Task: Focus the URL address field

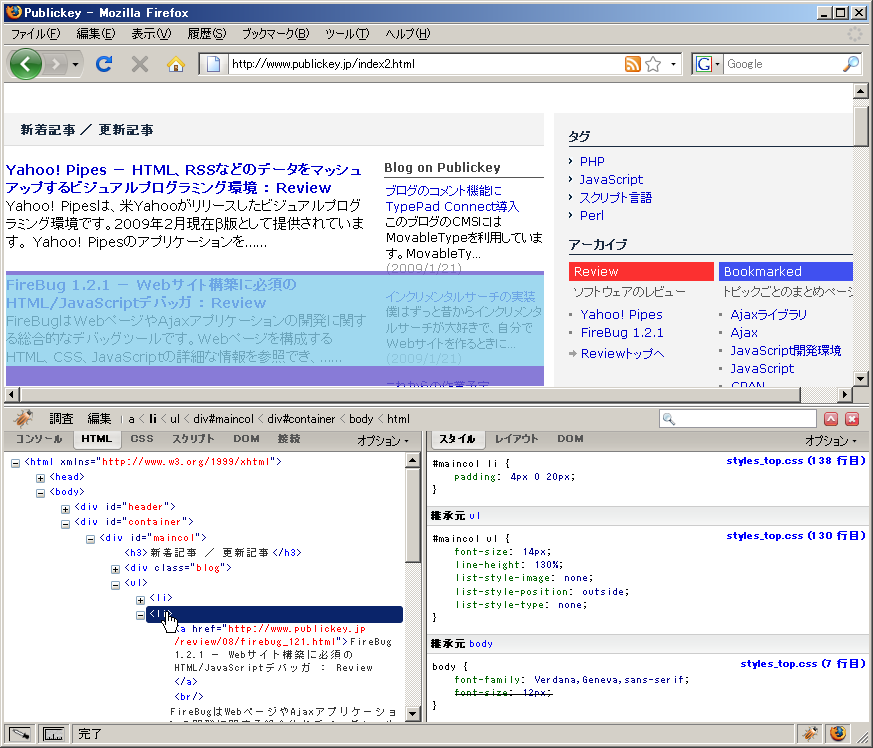Action: point(425,64)
